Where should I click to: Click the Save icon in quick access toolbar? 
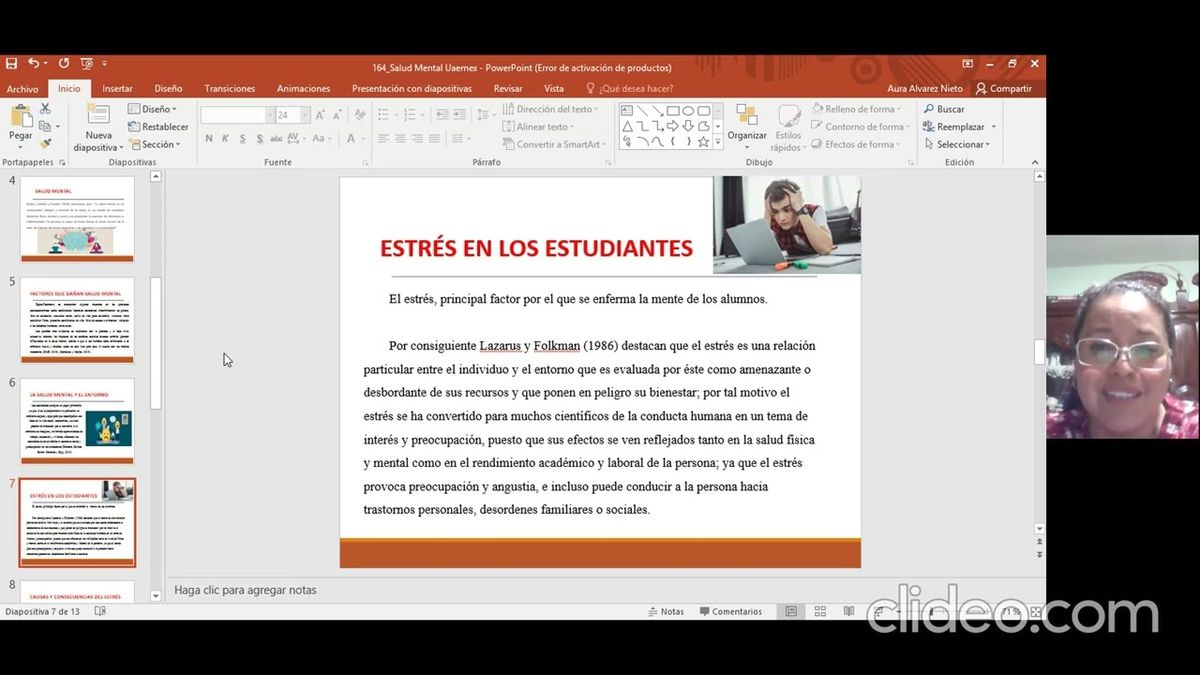click(x=11, y=63)
